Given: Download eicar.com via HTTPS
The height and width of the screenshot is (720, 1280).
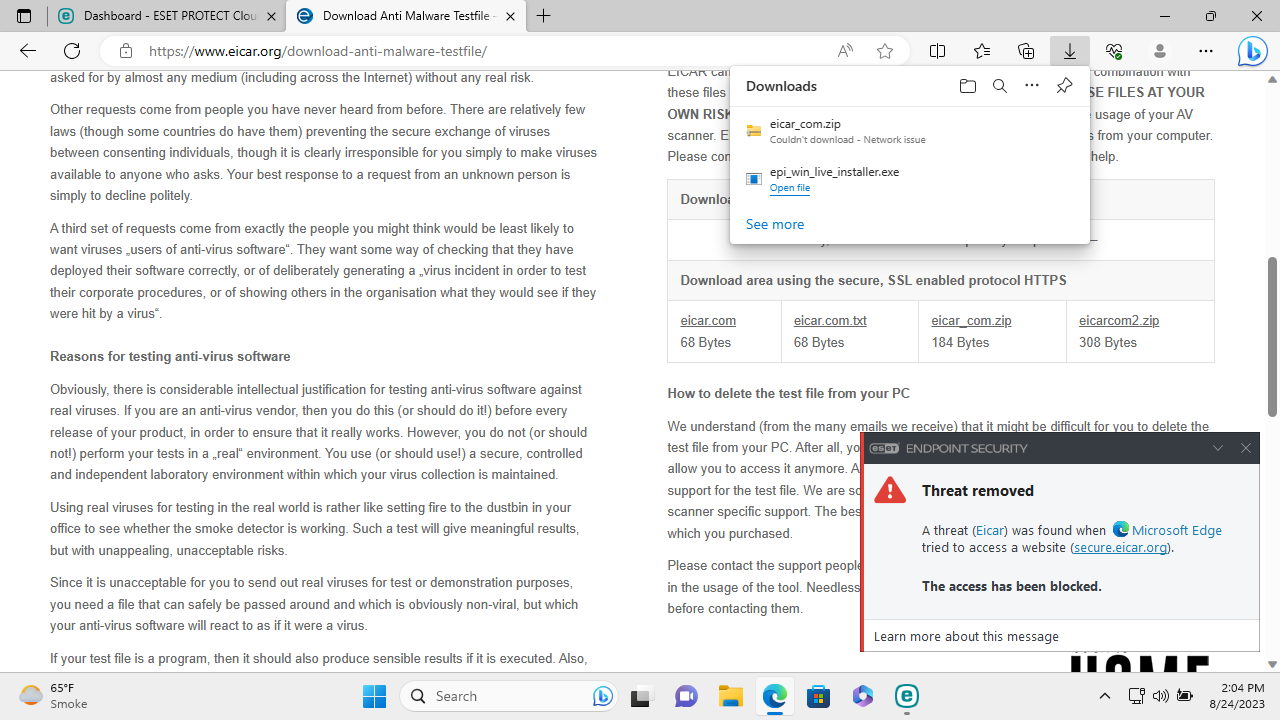Looking at the screenshot, I should click(x=708, y=321).
